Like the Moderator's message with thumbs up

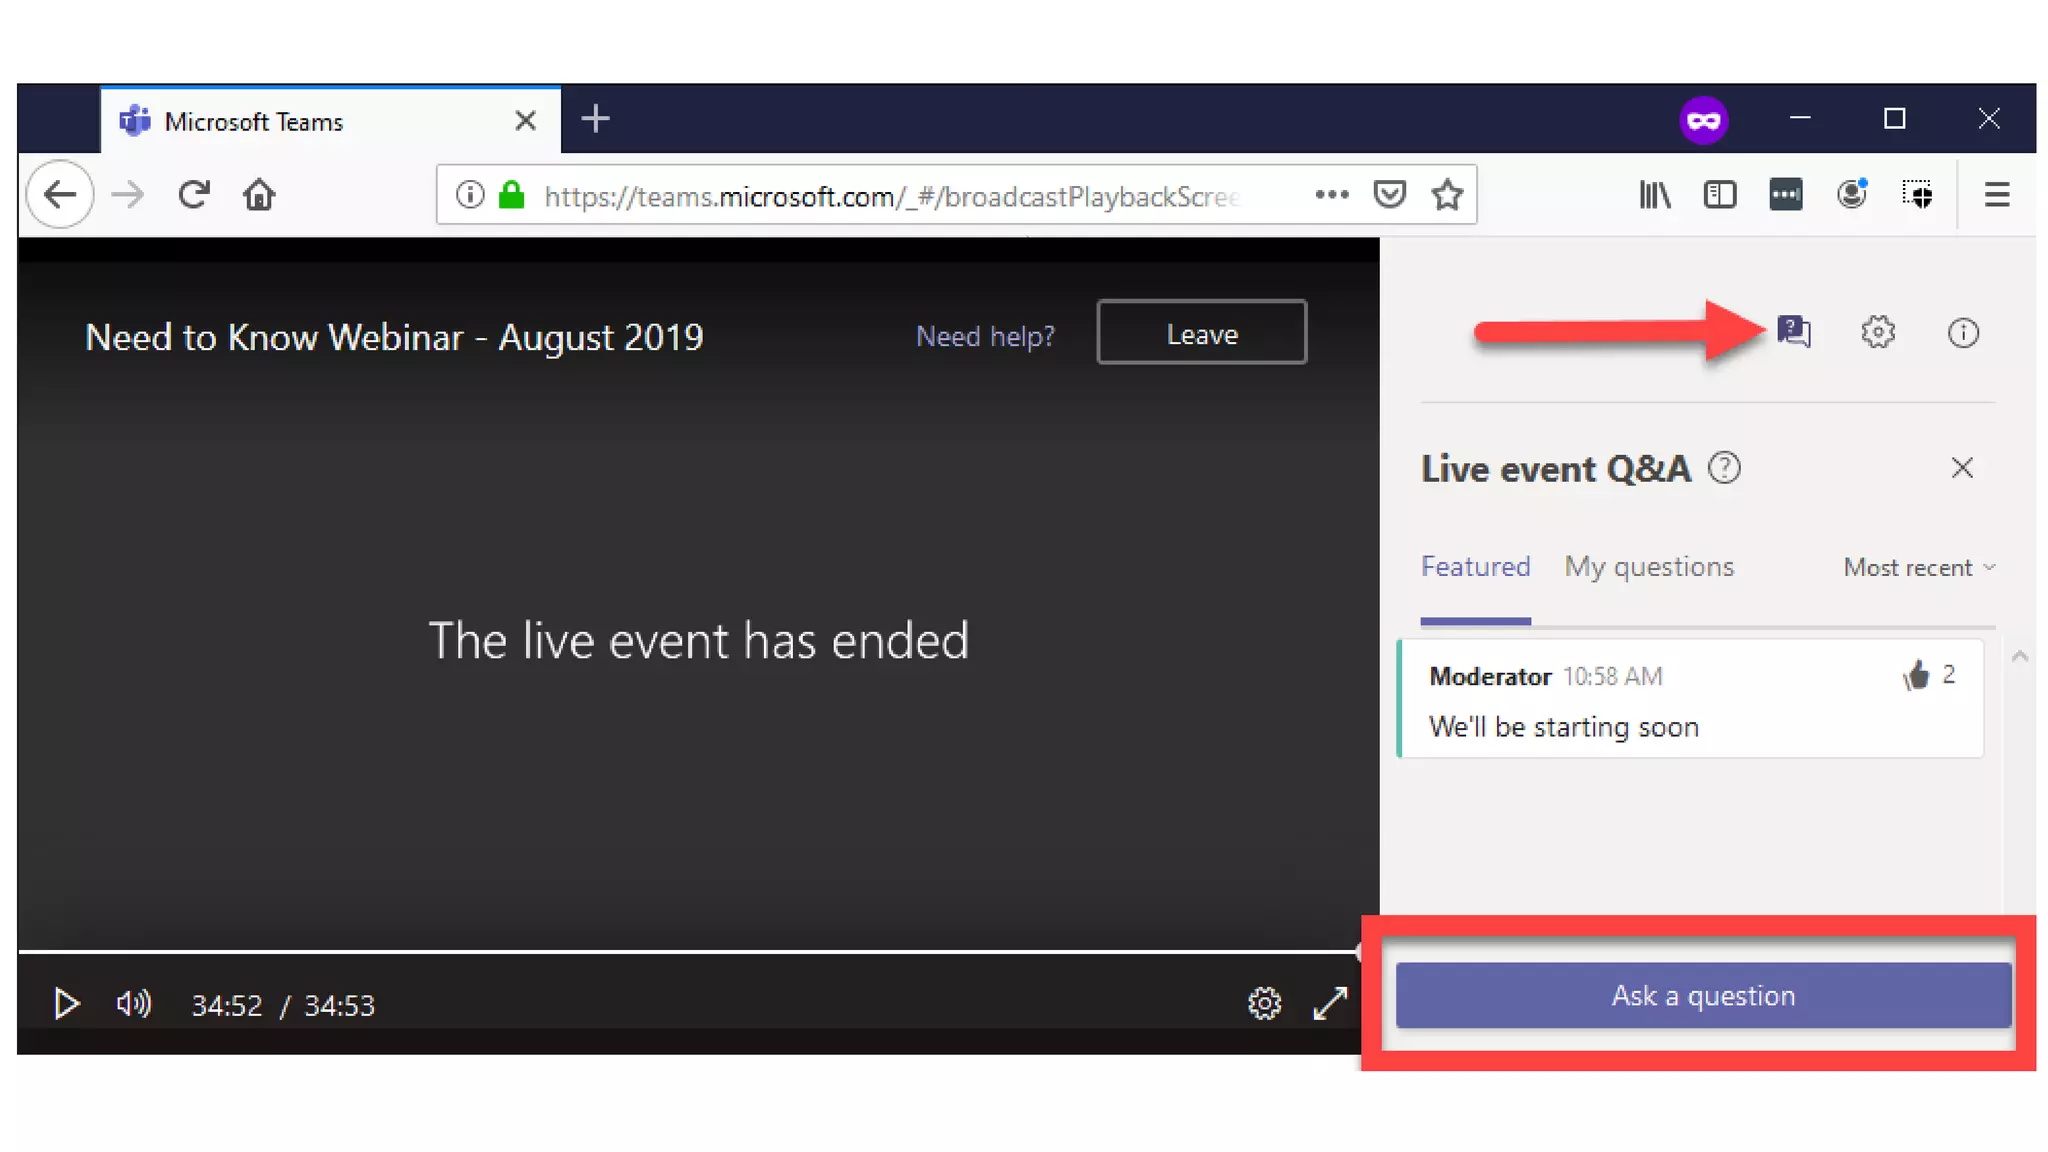pyautogui.click(x=1915, y=676)
